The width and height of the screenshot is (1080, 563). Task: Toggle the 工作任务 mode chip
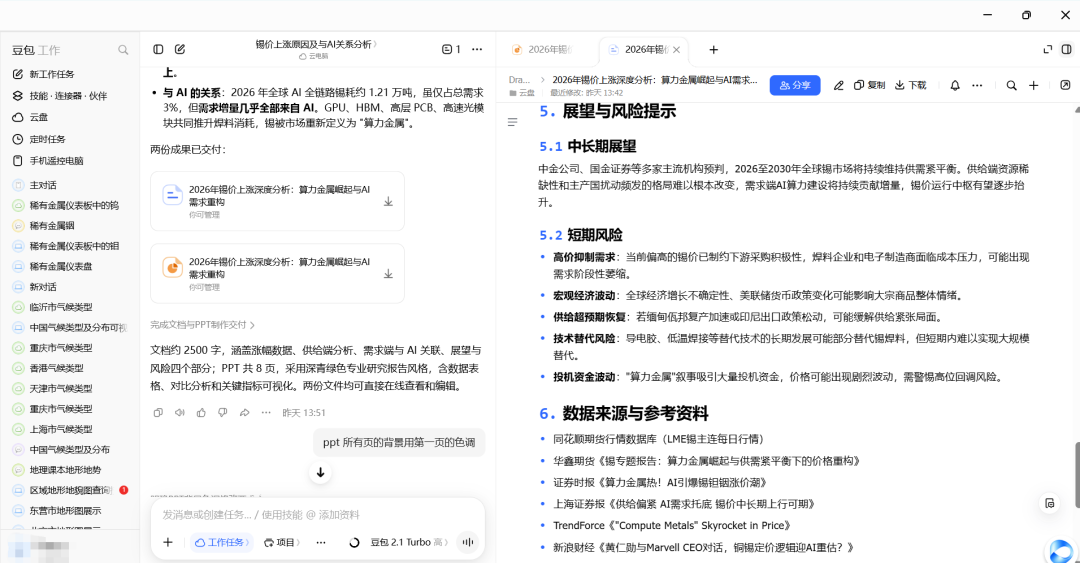coord(222,542)
